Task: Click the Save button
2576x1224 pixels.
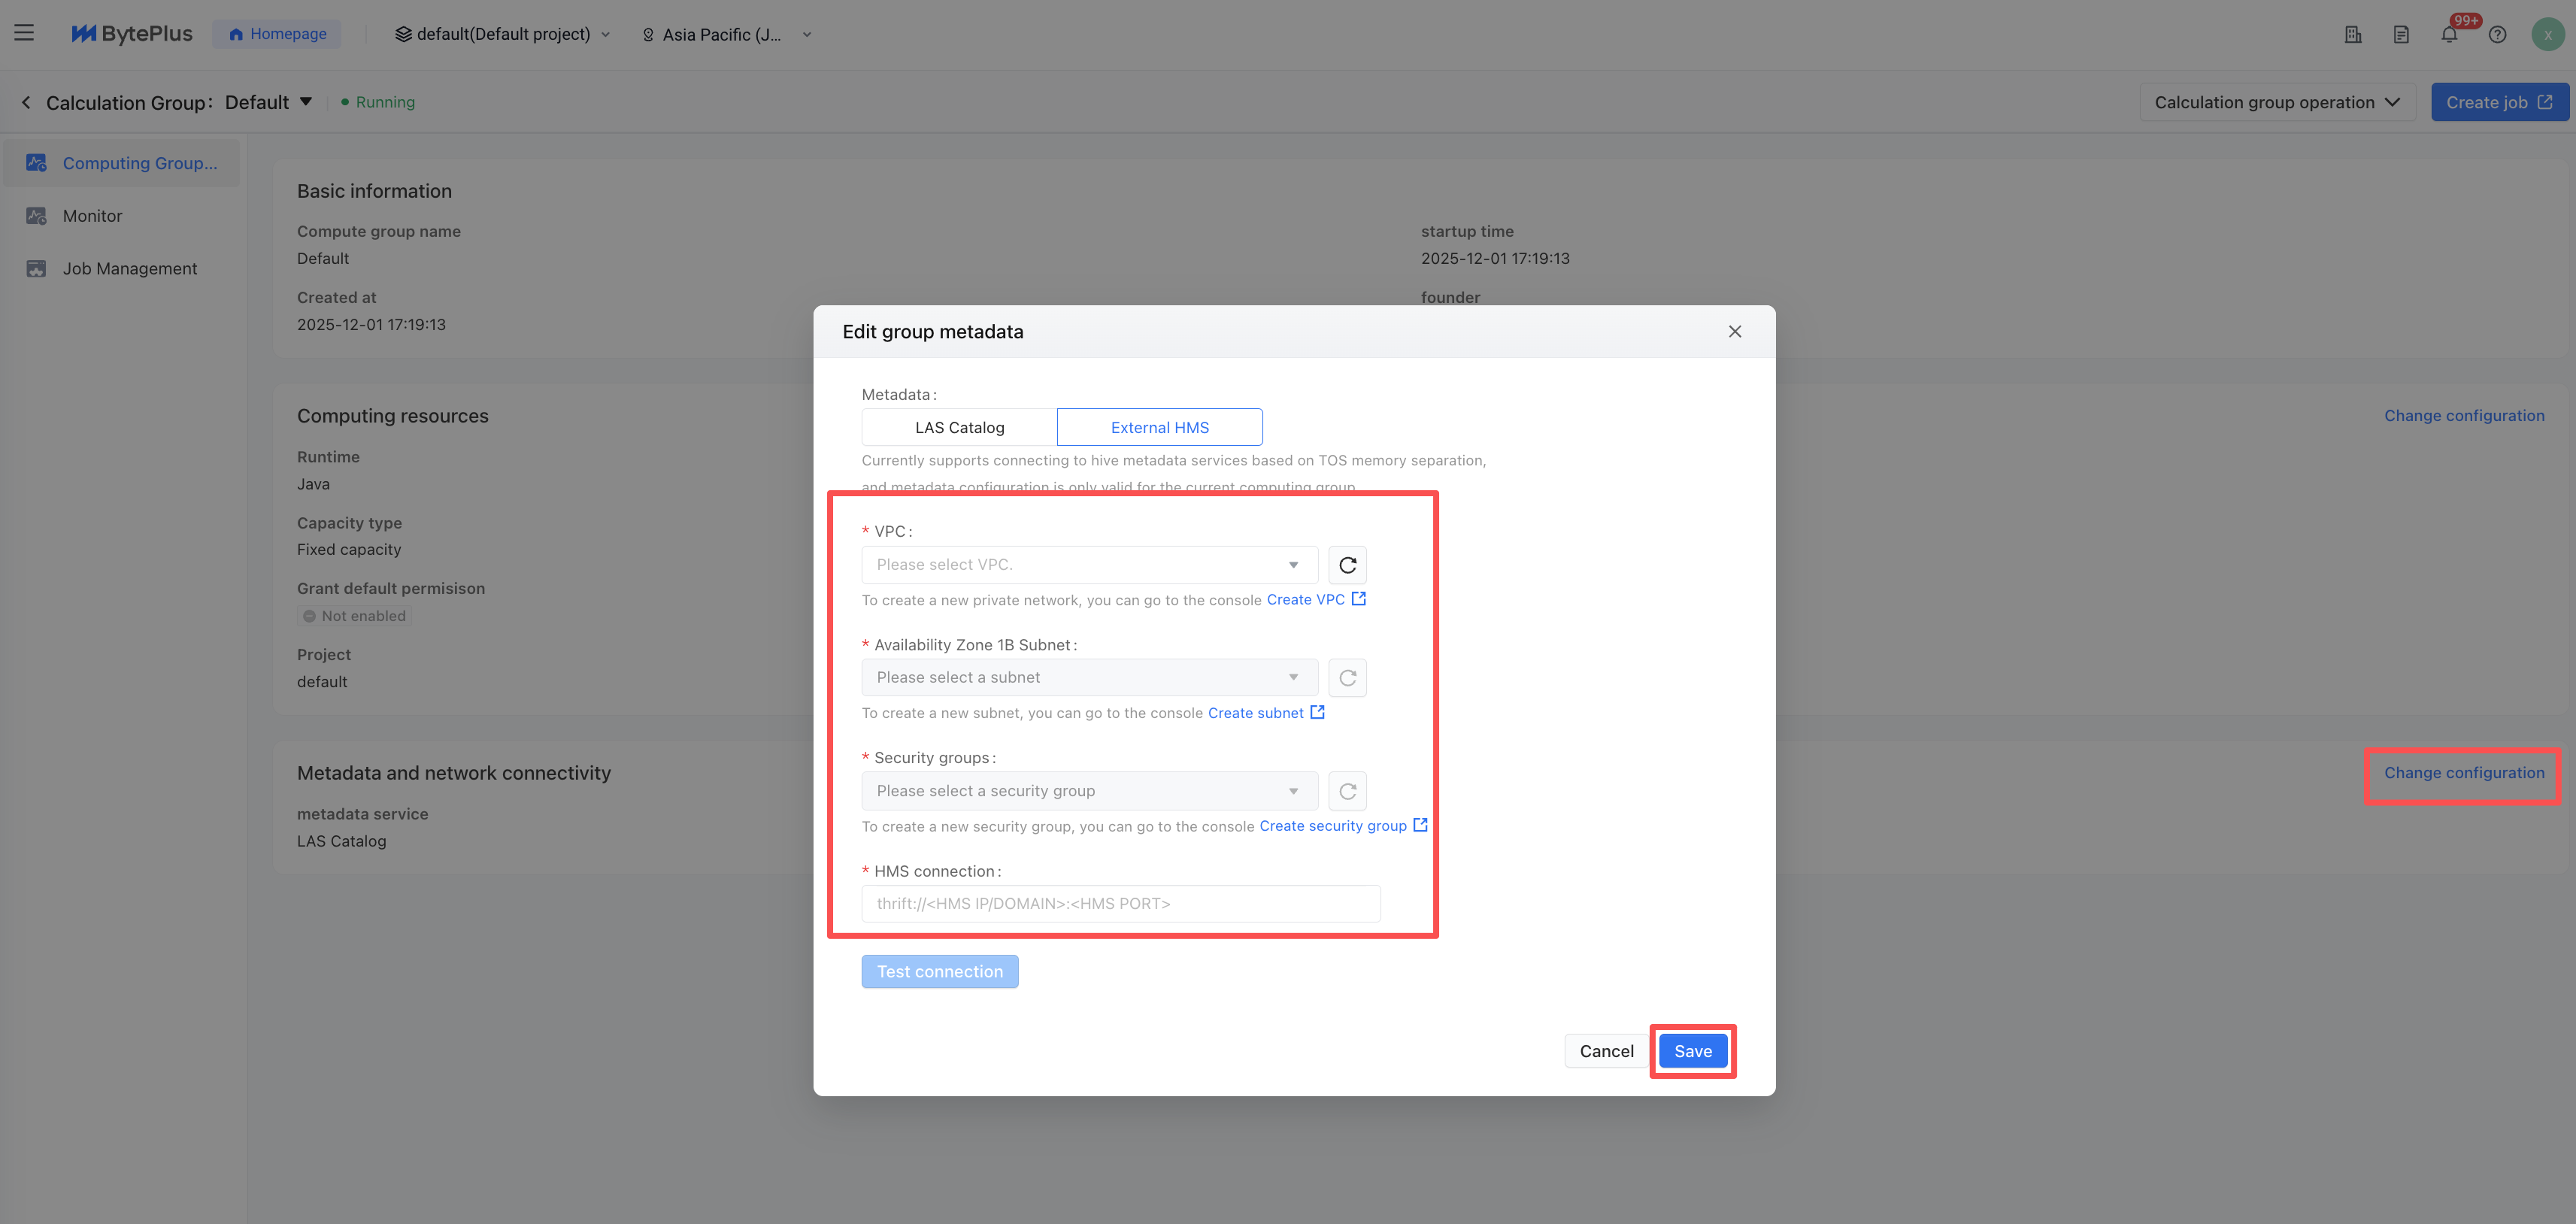Action: click(x=1692, y=1051)
